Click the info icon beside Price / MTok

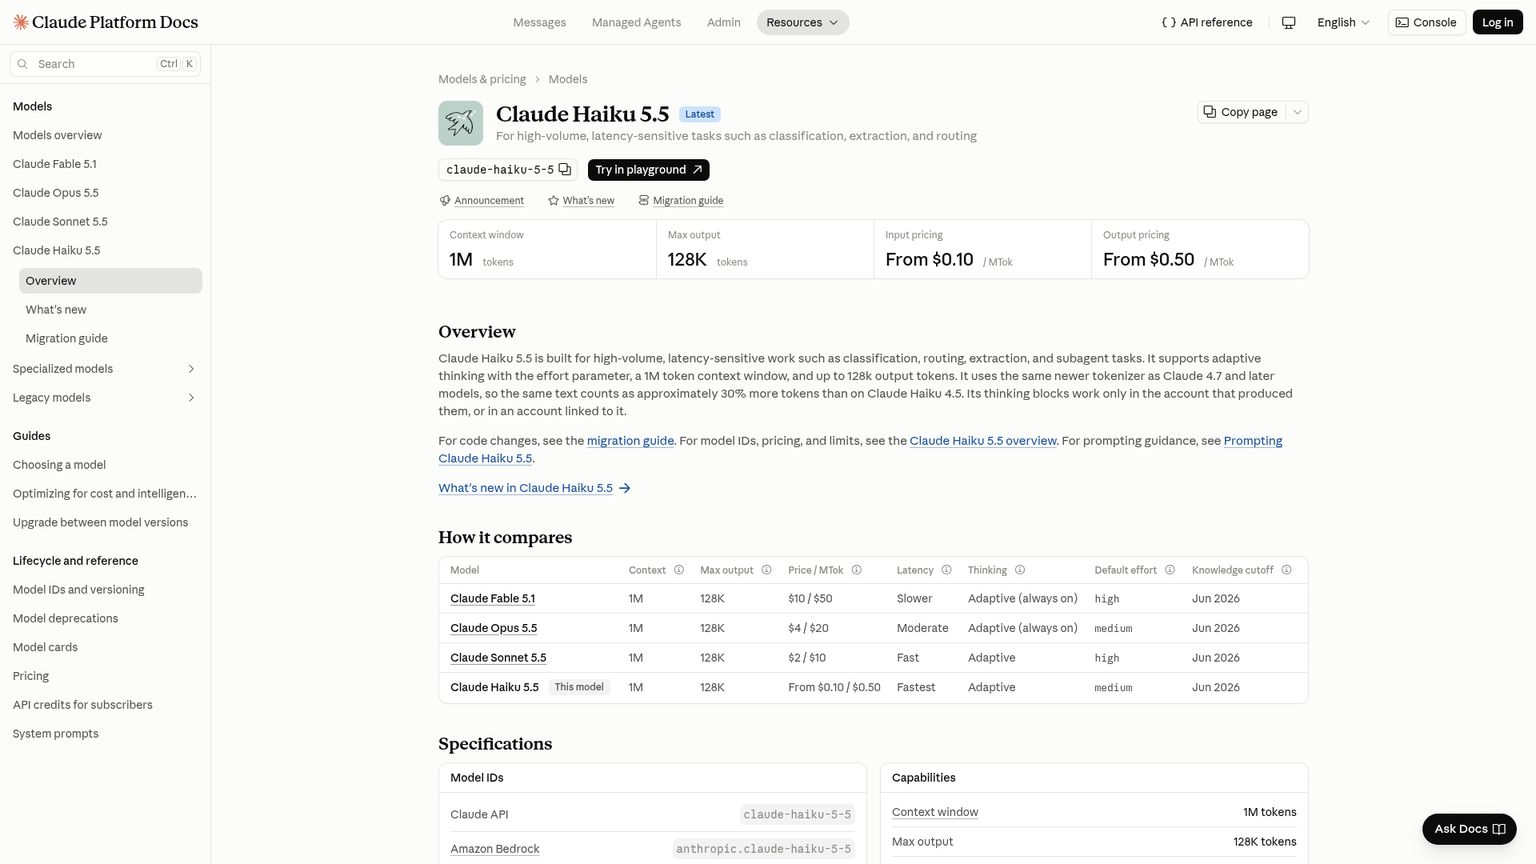pos(857,570)
